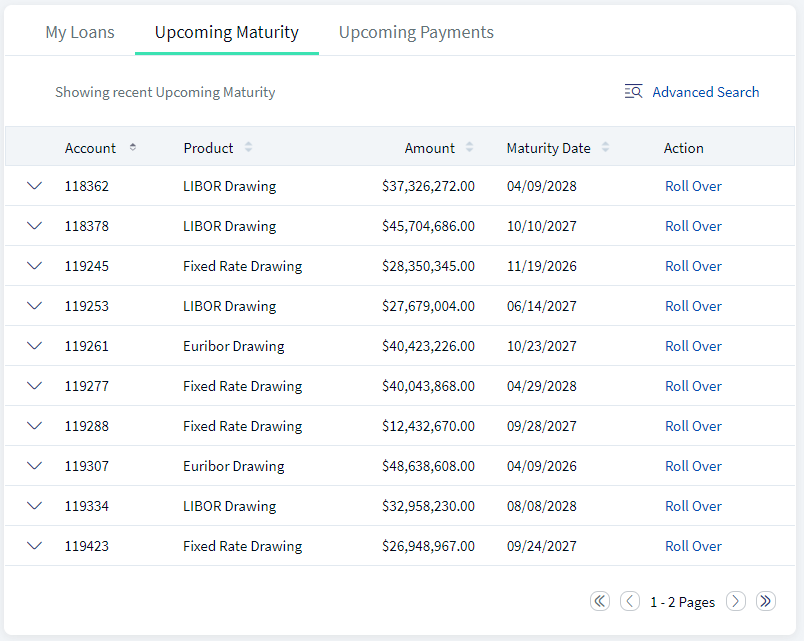Roll Over account 119245 loan
Viewport: 804px width, 641px height.
[x=693, y=266]
